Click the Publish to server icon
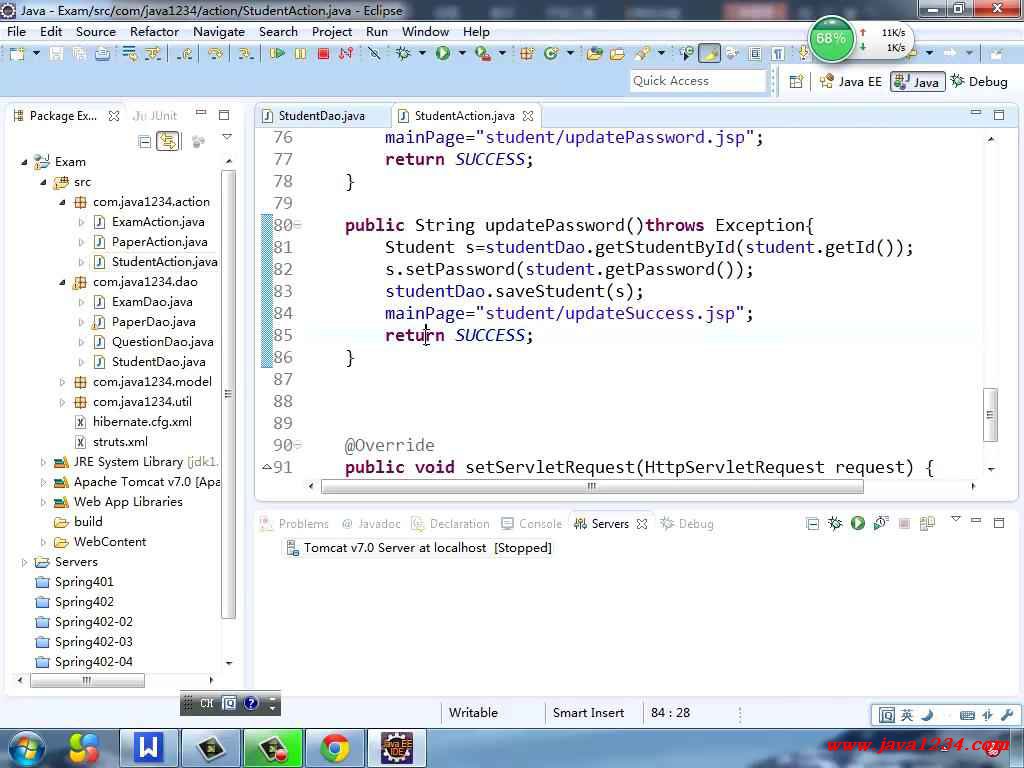This screenshot has width=1024, height=768. point(927,523)
